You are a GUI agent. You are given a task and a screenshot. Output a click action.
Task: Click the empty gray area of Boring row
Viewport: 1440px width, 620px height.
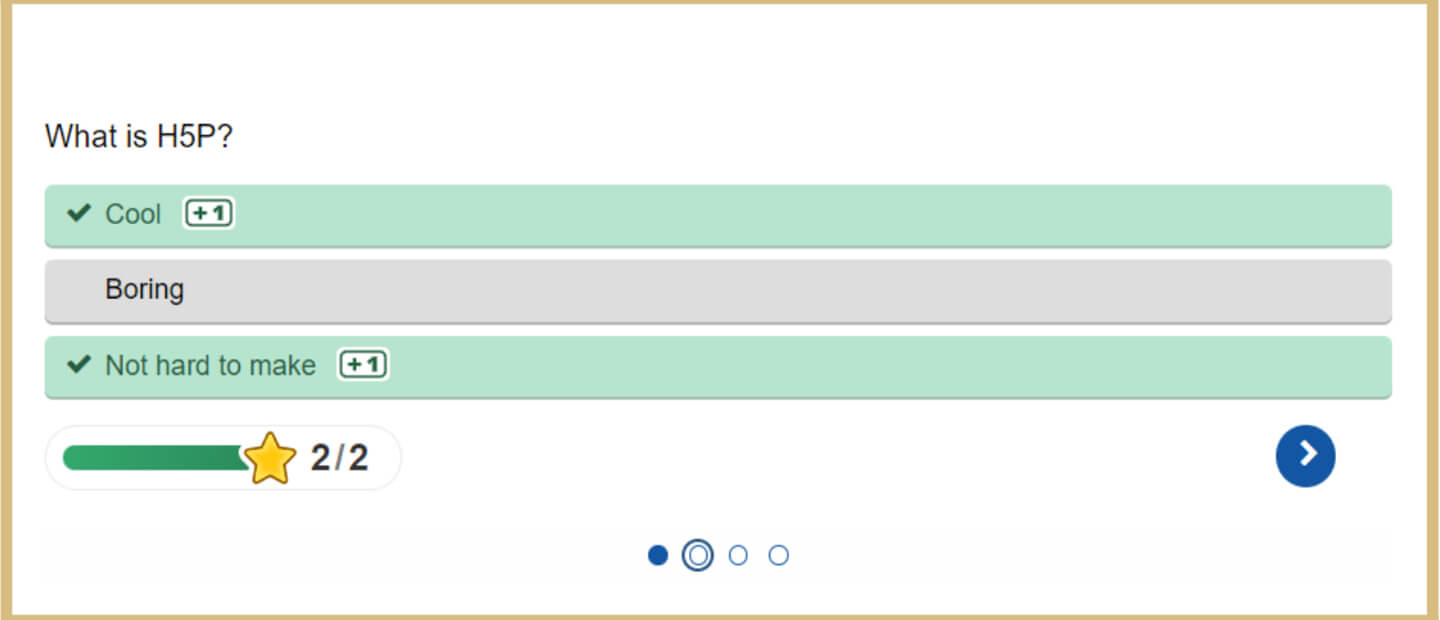point(800,291)
